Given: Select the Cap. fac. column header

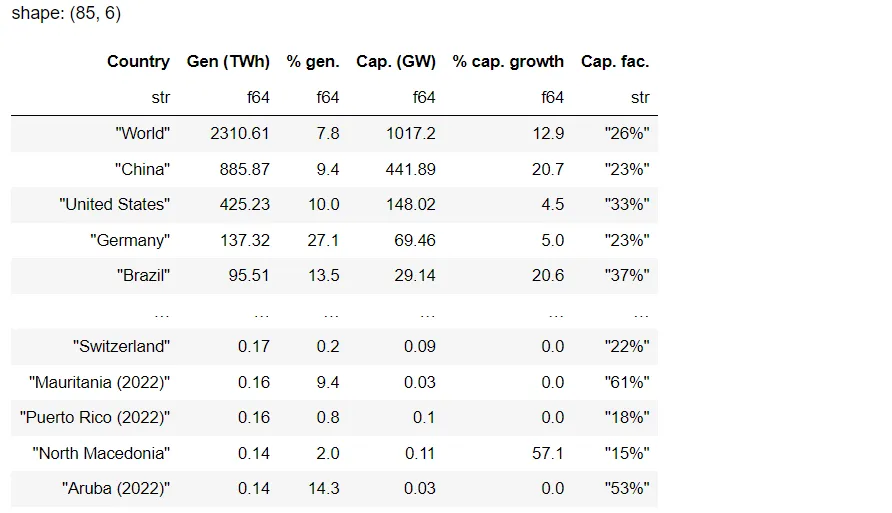Looking at the screenshot, I should click(614, 62).
